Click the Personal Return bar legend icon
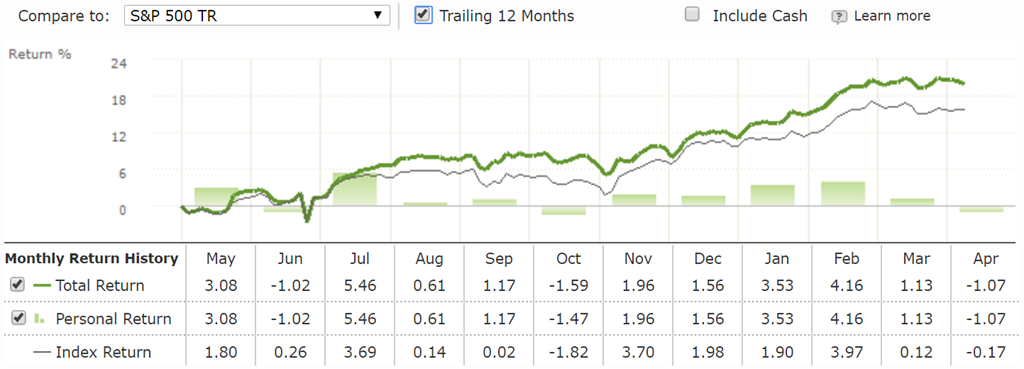This screenshot has height=369, width=1024. (x=39, y=319)
